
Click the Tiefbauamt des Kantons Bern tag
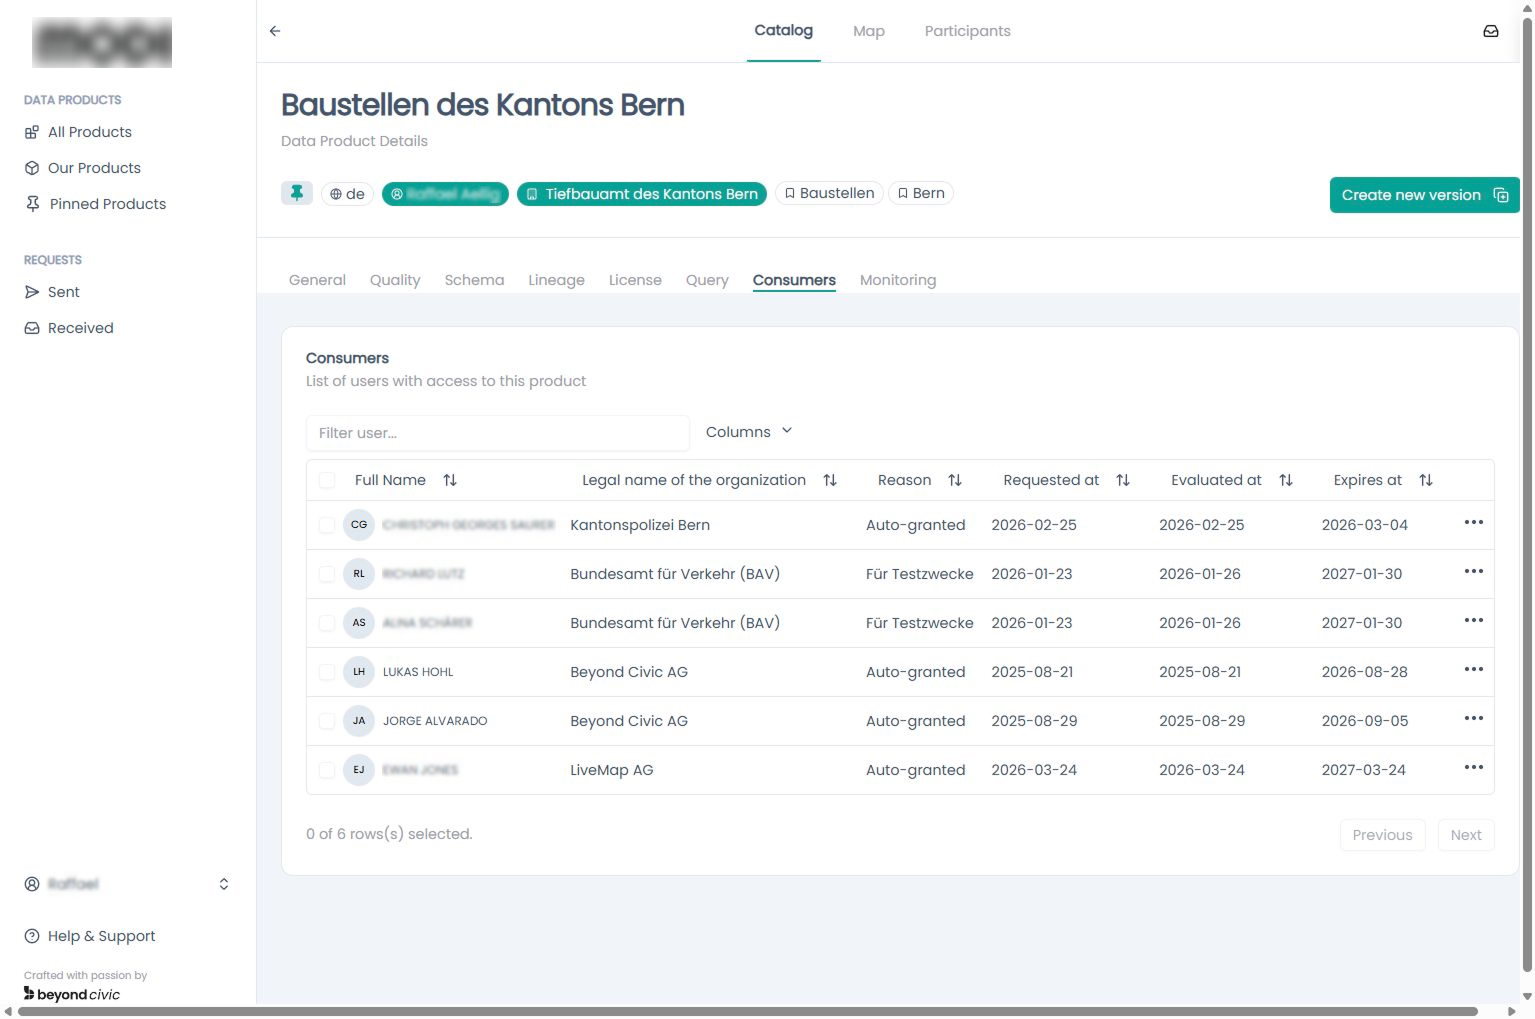click(641, 194)
